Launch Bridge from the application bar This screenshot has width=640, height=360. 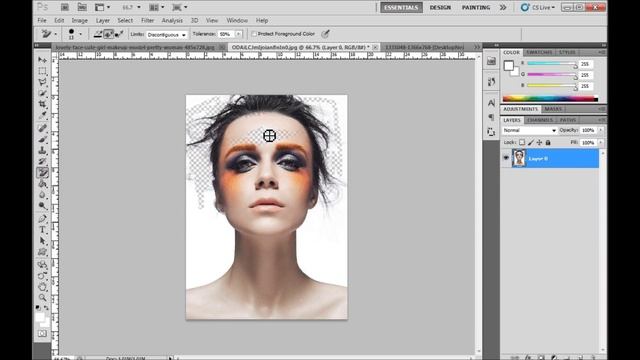coord(64,7)
